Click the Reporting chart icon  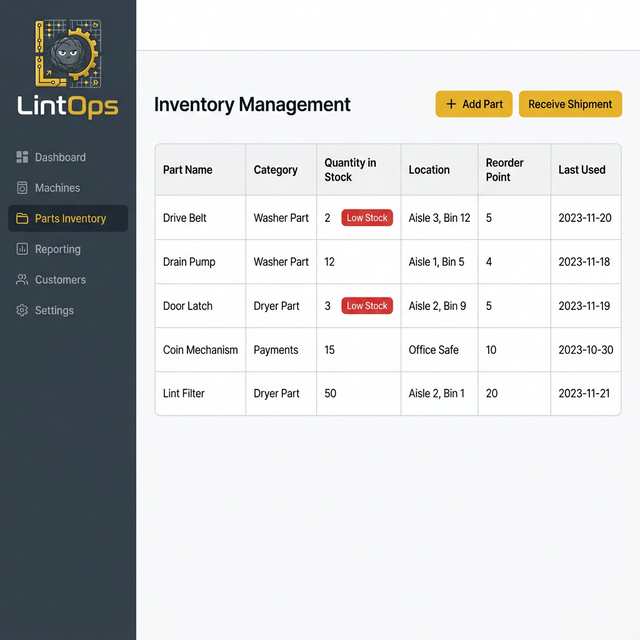[x=22, y=249]
